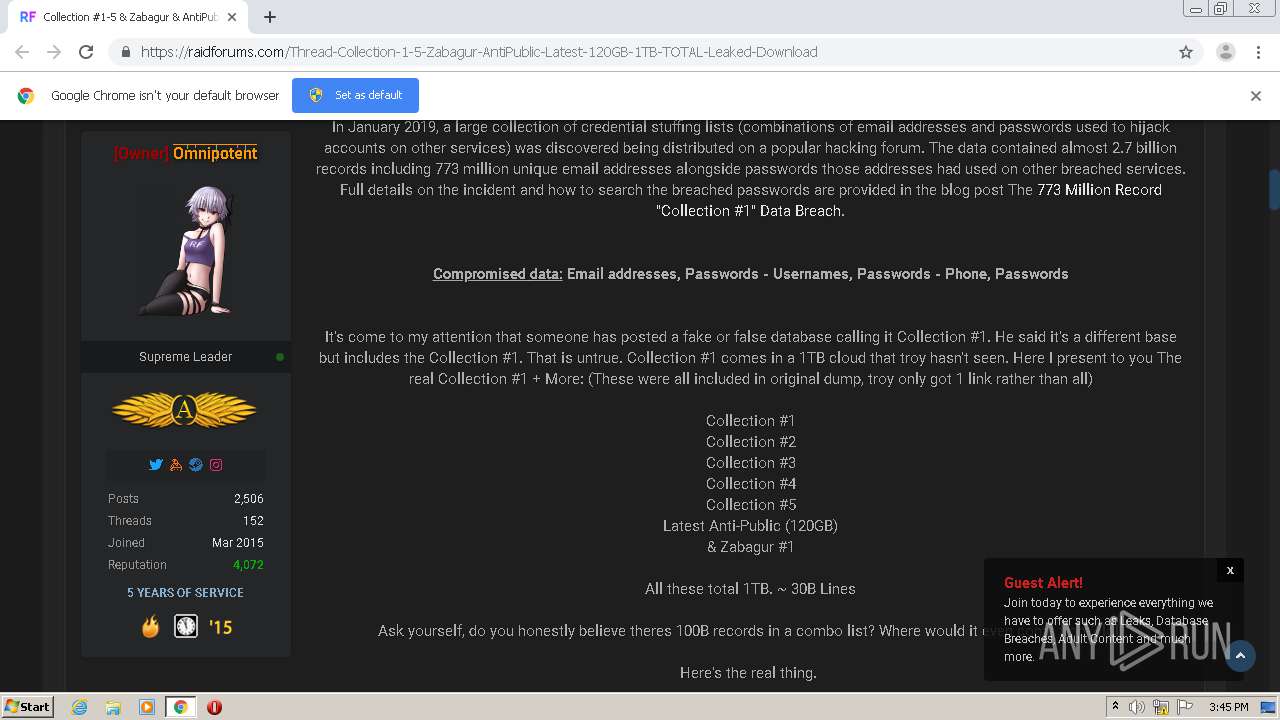1280x720 pixels.
Task: Click the '15 year badge
Action: point(220,627)
